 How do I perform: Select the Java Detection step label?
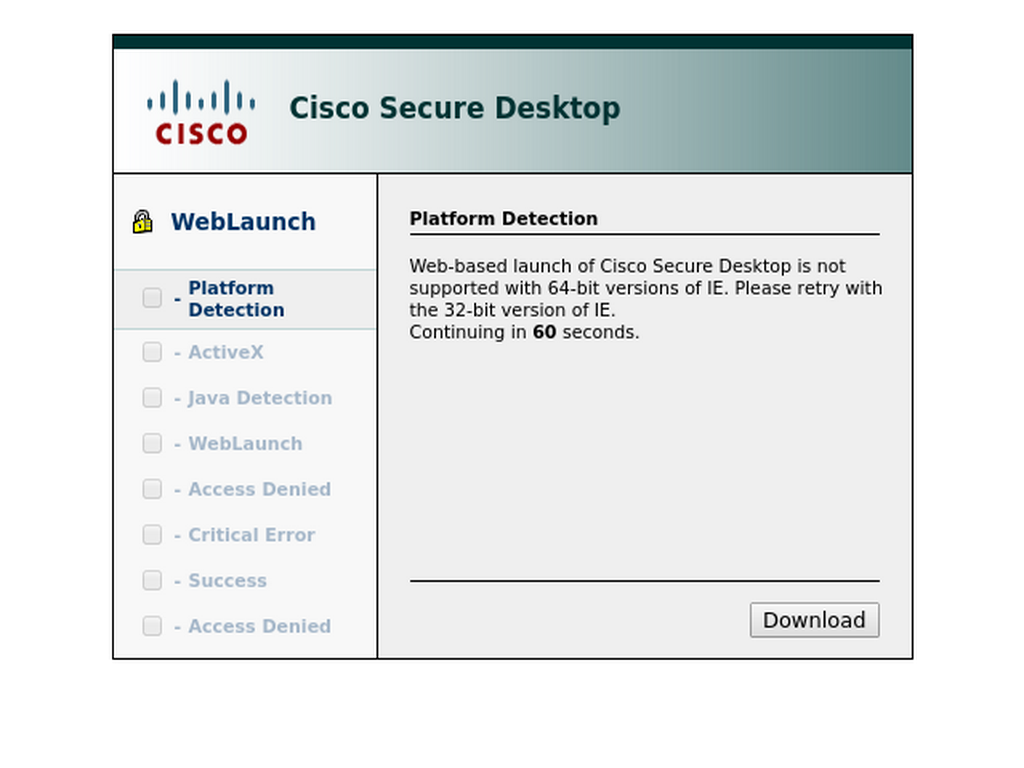coord(260,398)
